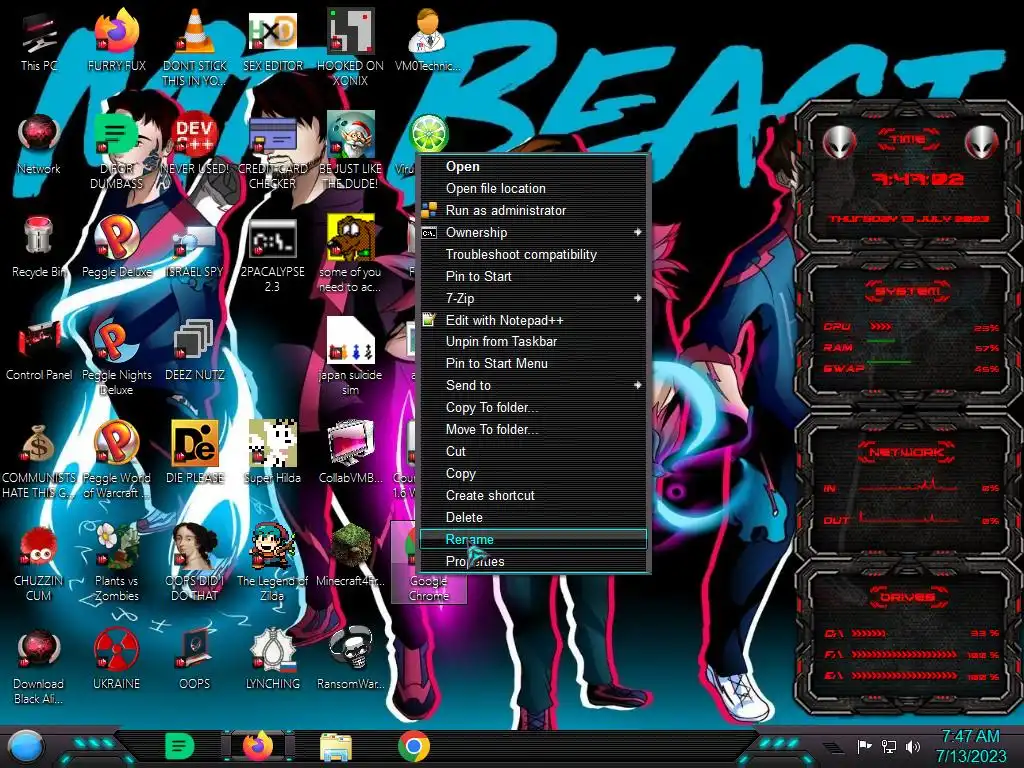
Task: Select the Super Hilda icon
Action: coord(273,453)
